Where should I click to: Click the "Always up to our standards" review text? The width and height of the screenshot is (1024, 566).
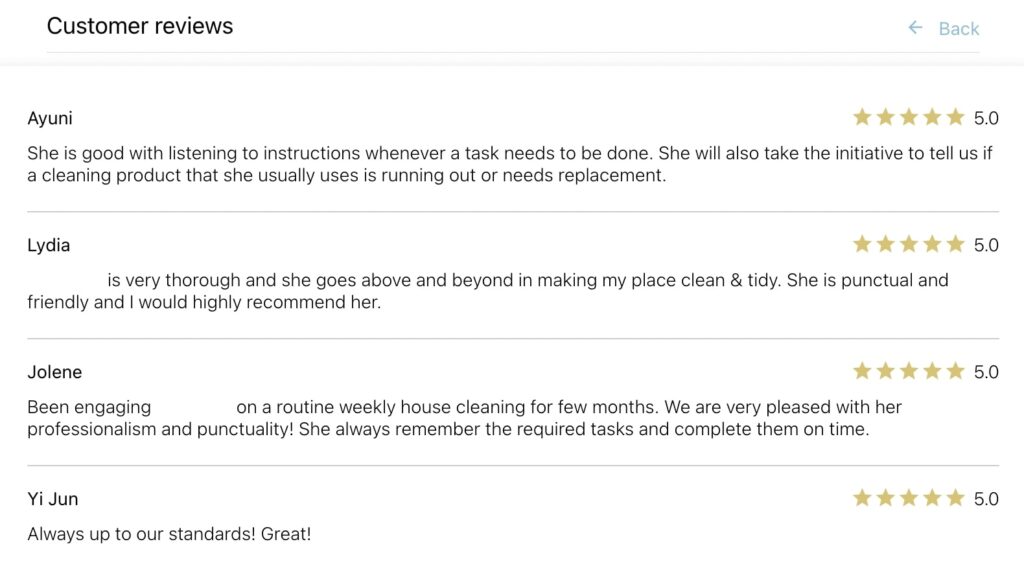(169, 534)
